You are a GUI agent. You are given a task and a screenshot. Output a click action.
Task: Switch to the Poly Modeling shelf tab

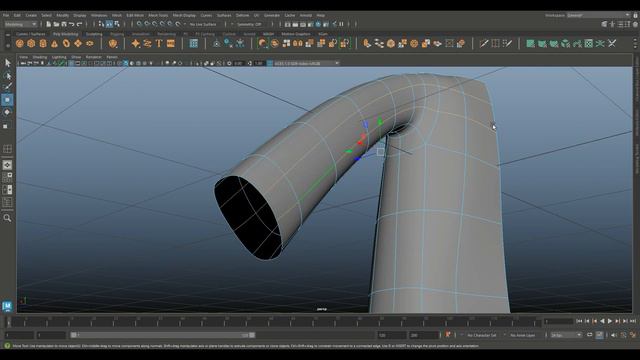point(65,34)
